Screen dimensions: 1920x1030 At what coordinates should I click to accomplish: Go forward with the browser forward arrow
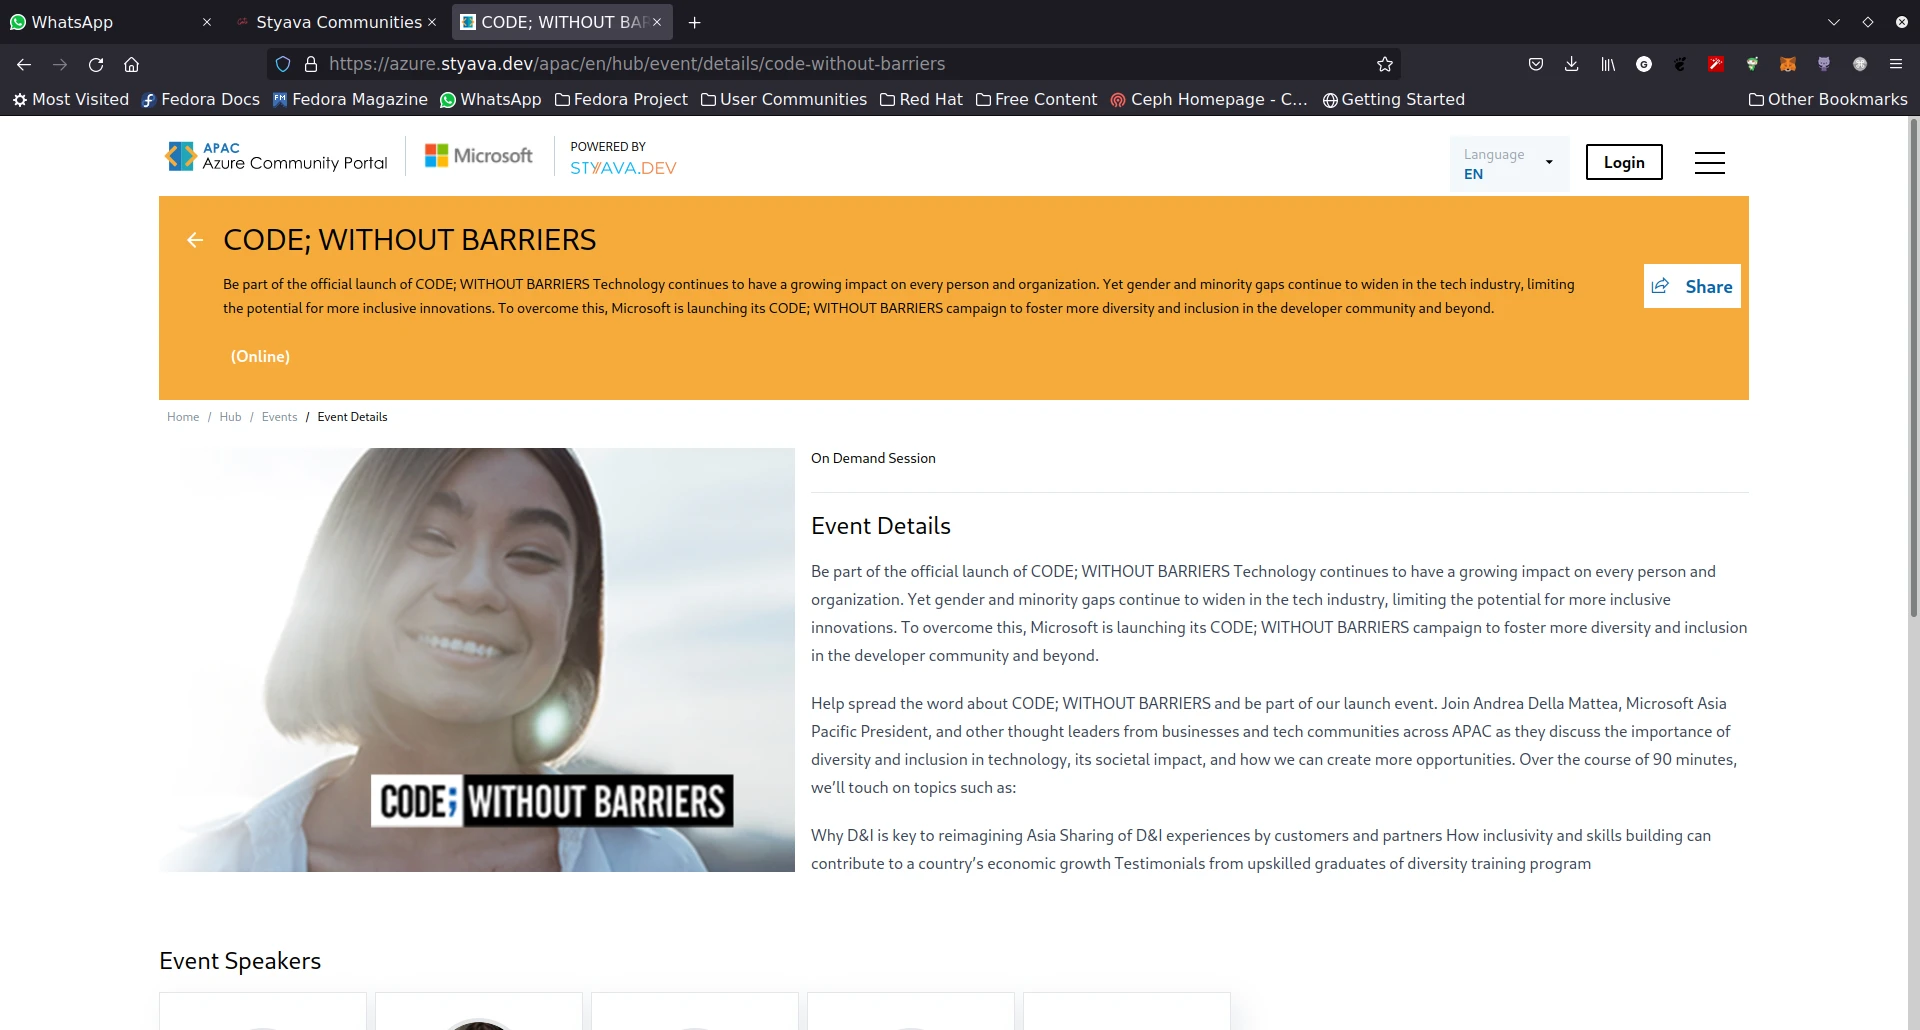(x=60, y=64)
